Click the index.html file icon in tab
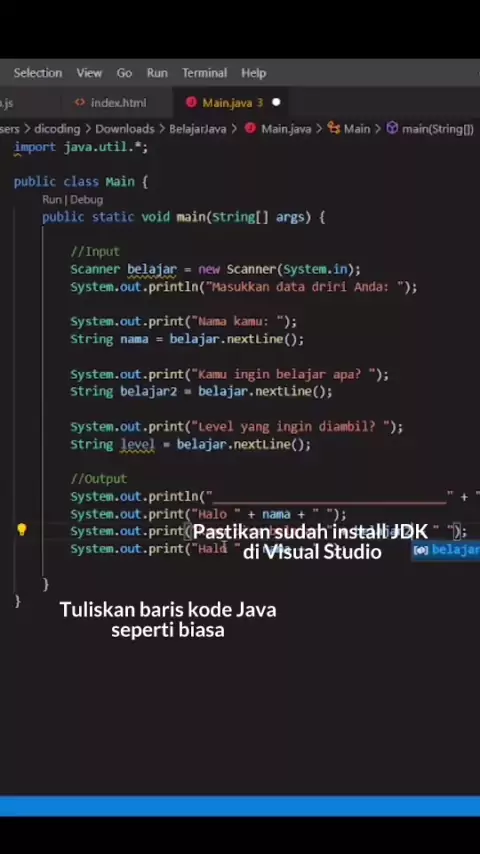The width and height of the screenshot is (480, 854). (x=80, y=102)
